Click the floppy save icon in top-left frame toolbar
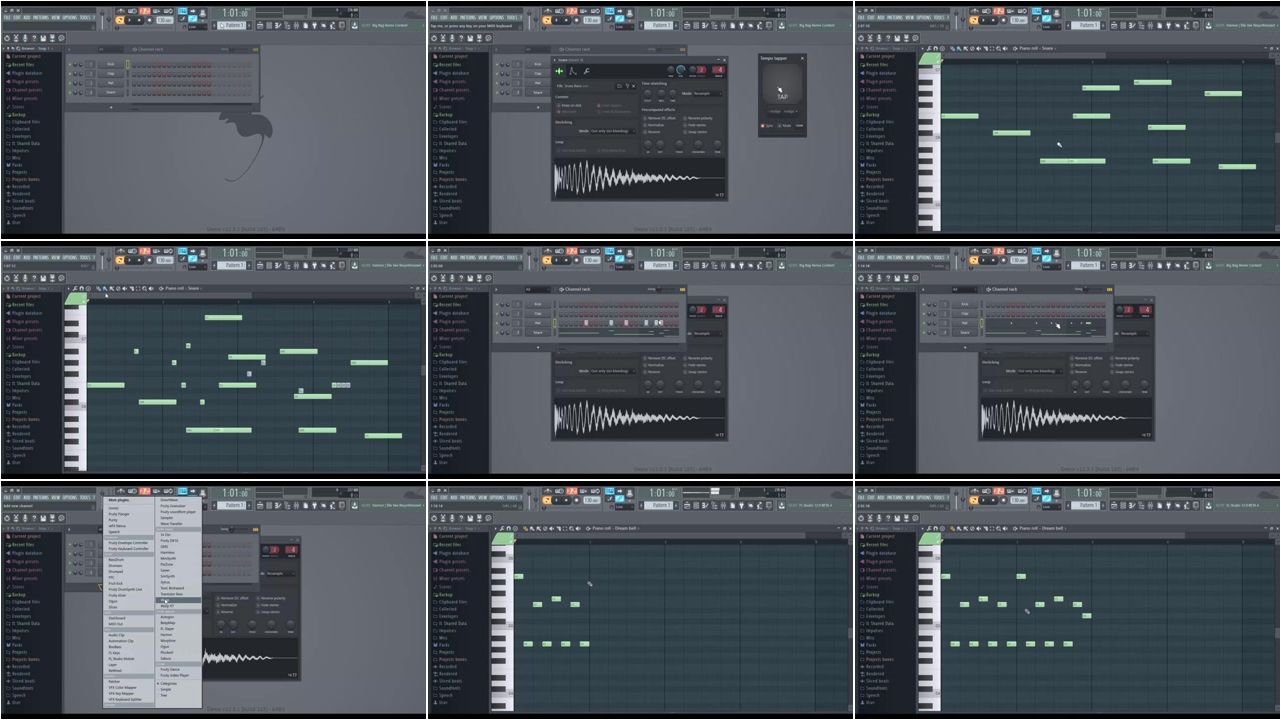The image size is (1281, 720). [43, 38]
